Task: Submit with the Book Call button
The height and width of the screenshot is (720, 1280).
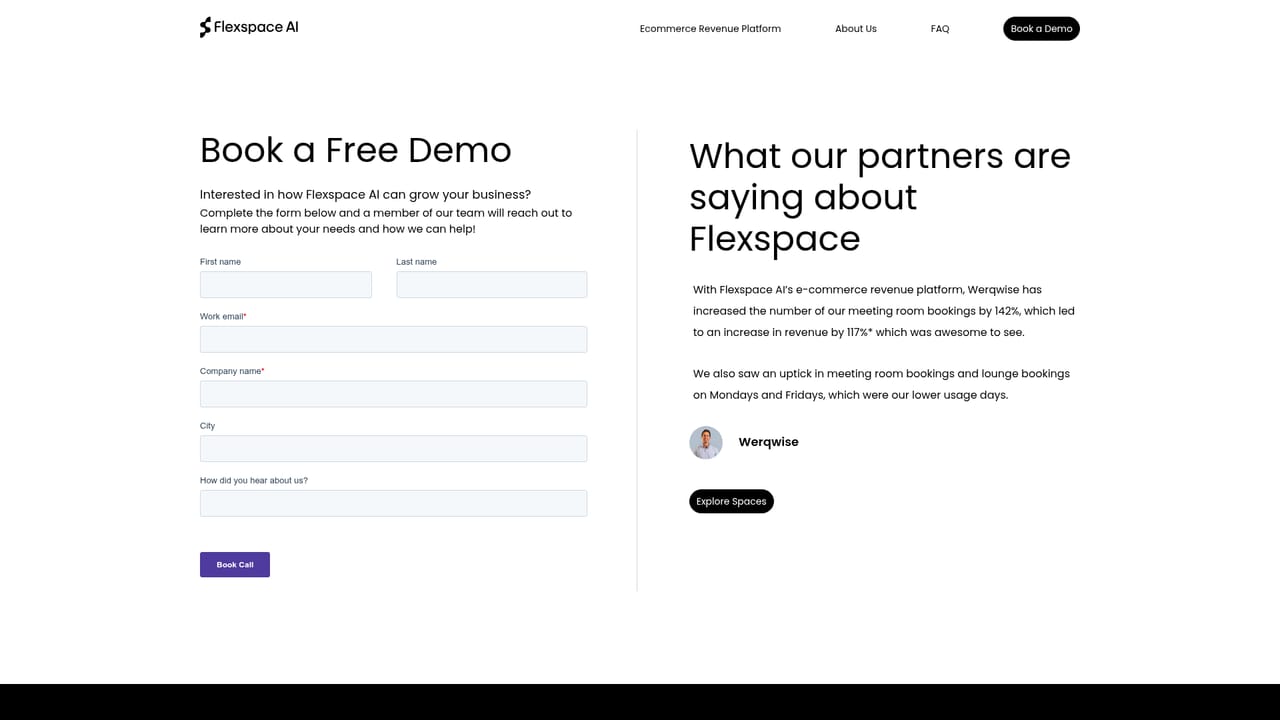Action: [x=235, y=565]
